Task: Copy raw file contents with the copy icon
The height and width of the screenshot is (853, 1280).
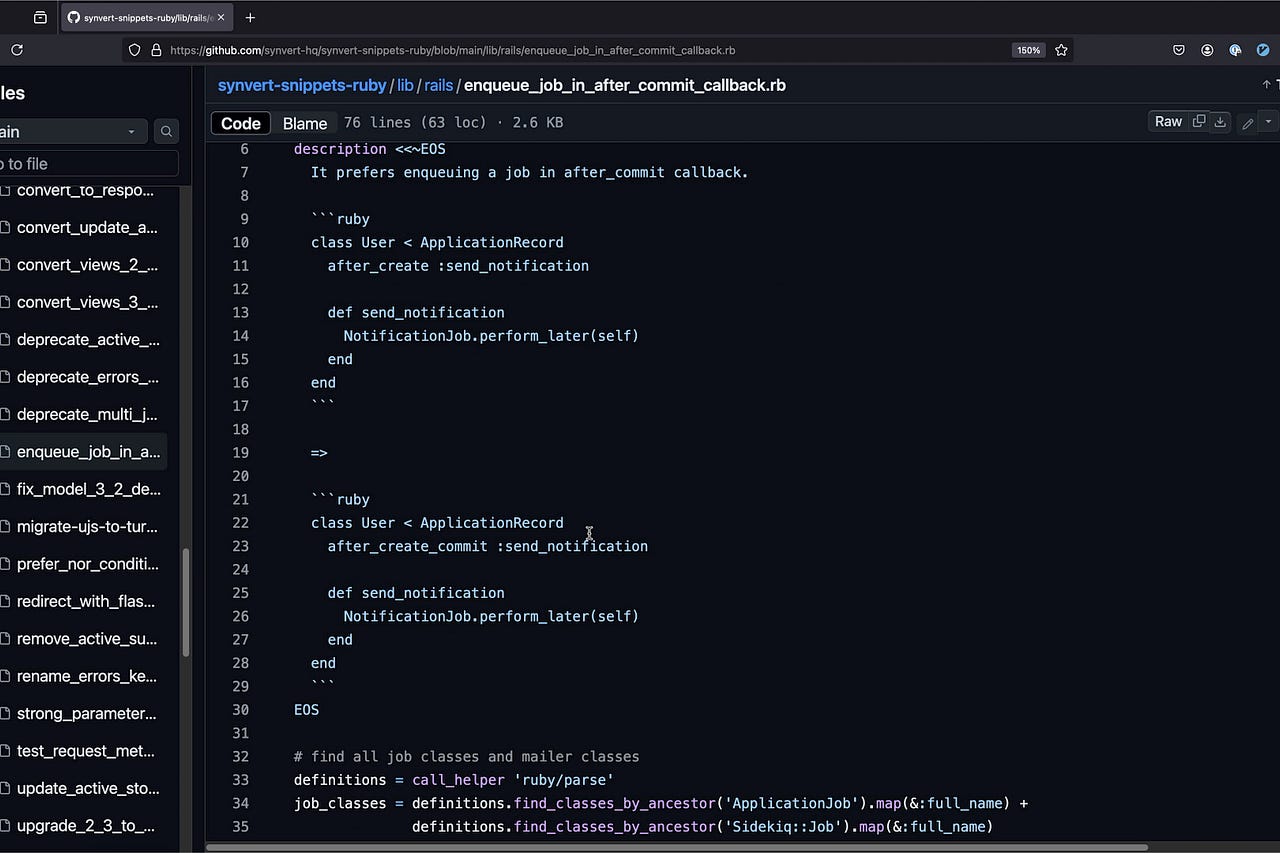Action: pyautogui.click(x=1199, y=122)
